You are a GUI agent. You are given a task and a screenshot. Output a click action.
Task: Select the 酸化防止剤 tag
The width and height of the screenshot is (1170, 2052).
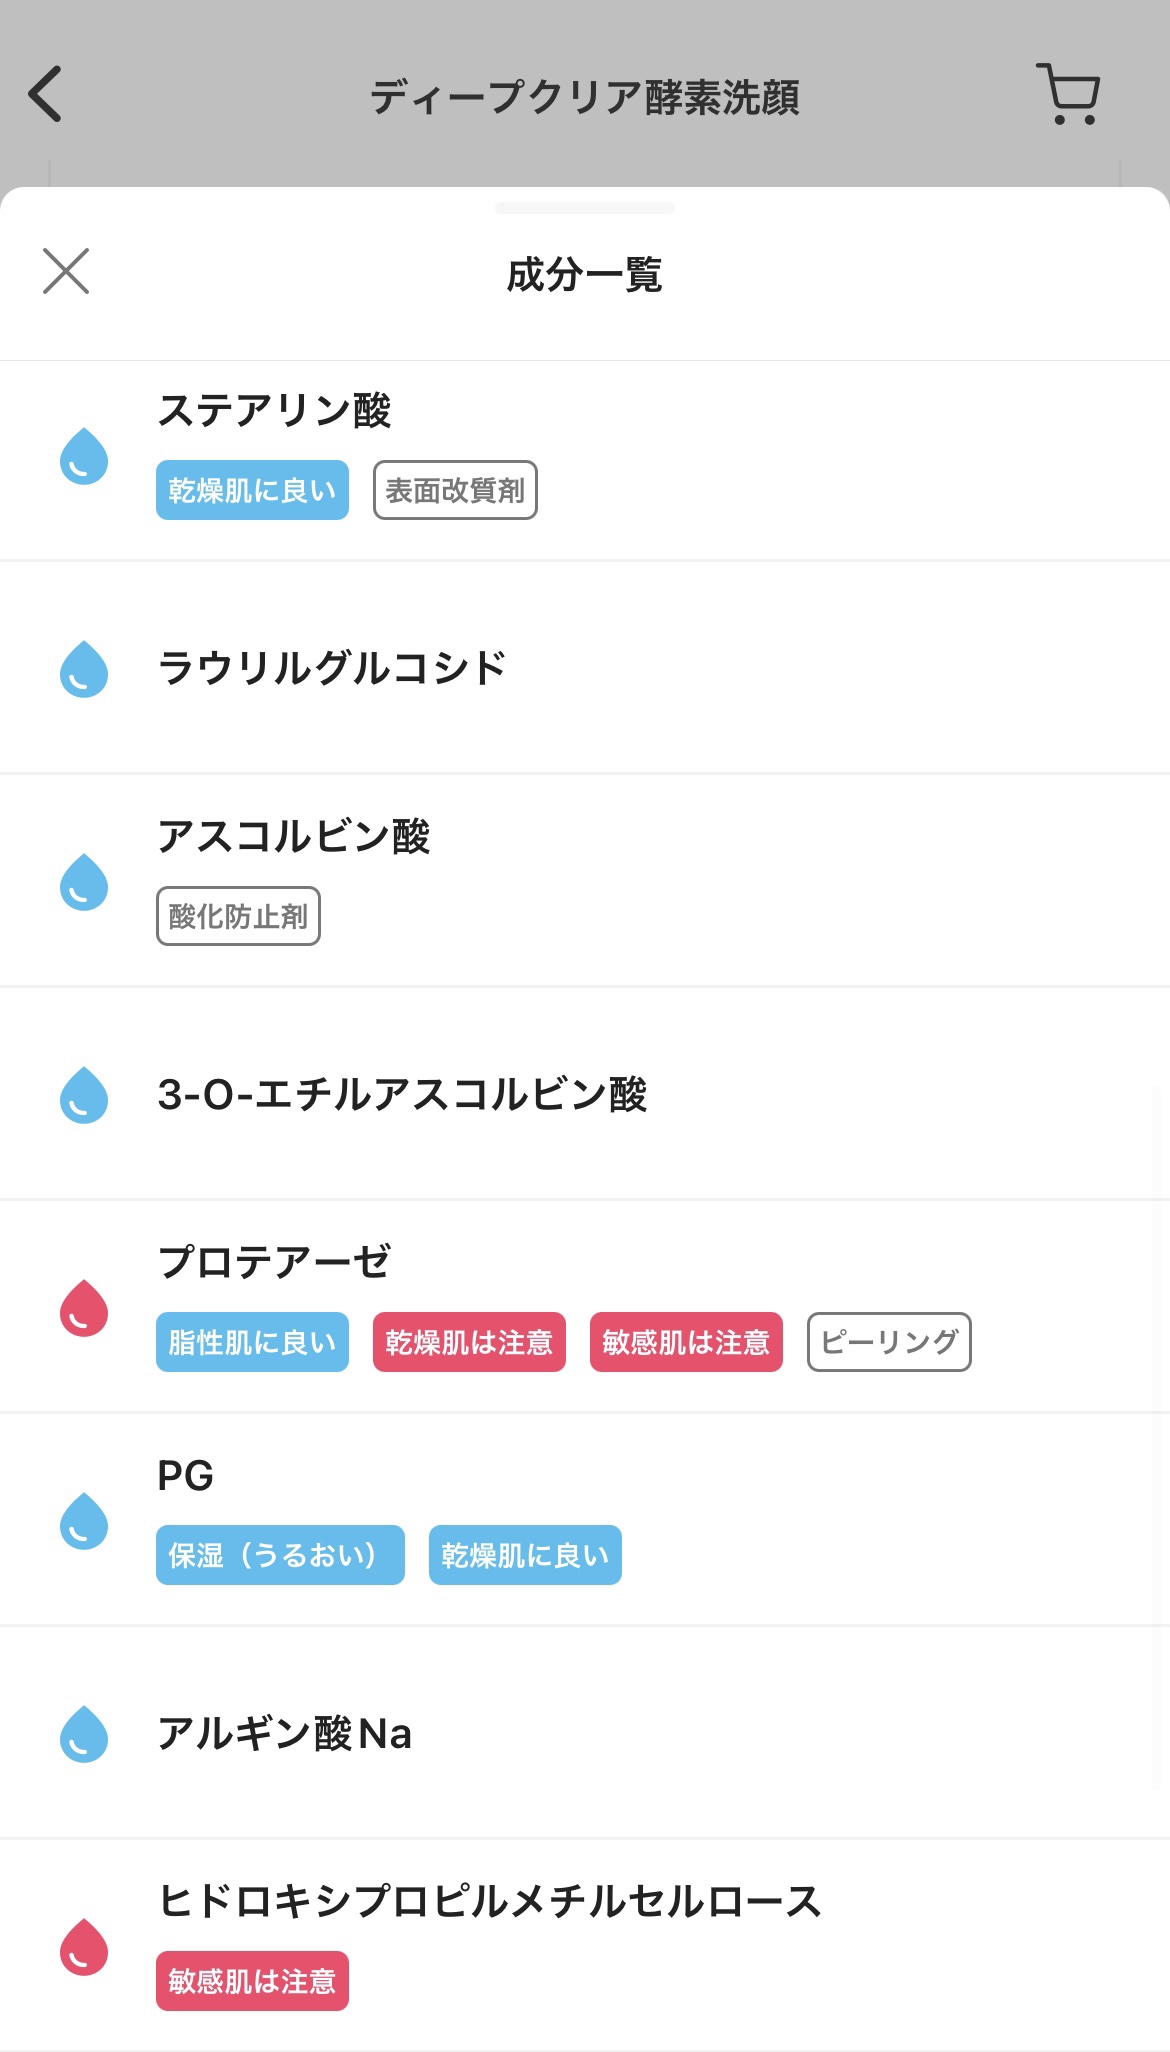pyautogui.click(x=238, y=916)
